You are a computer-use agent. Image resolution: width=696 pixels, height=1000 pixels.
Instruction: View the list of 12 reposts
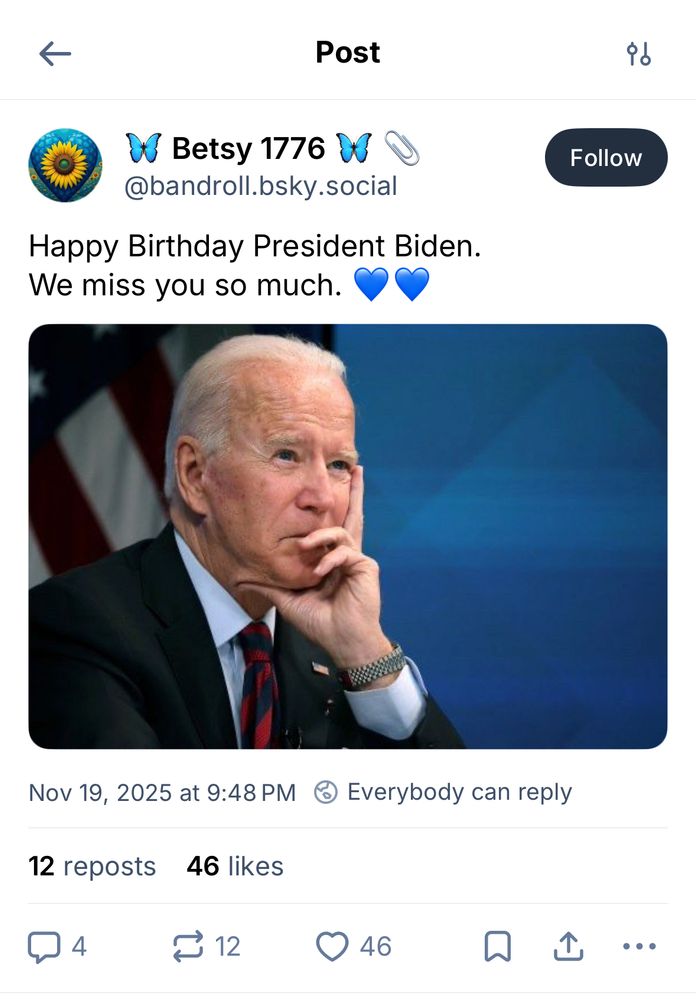[92, 866]
